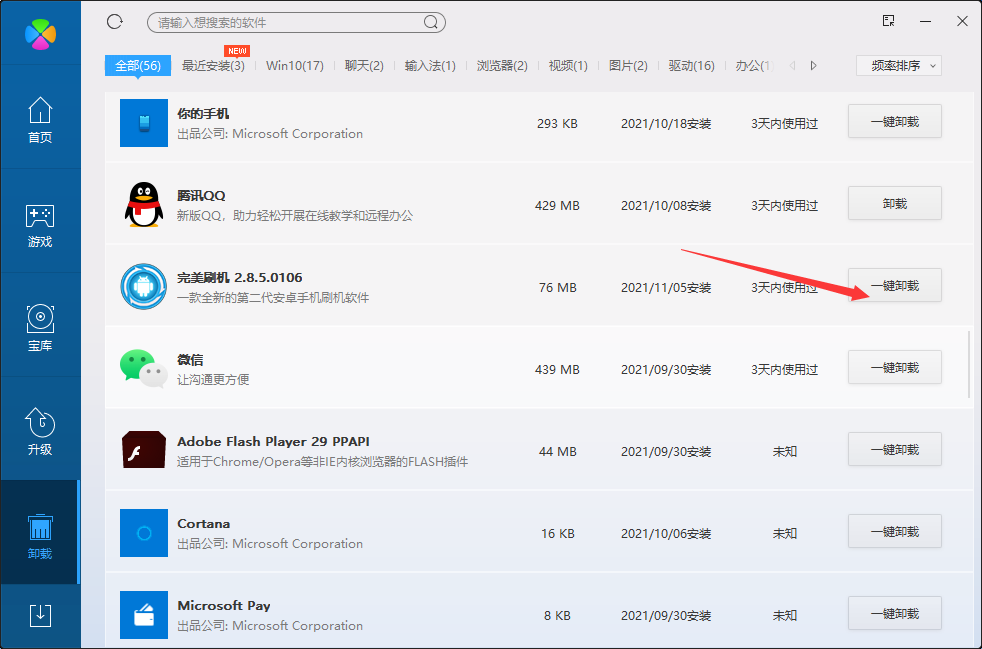Click the 8 KB size of Microsoft Pay
The height and width of the screenshot is (649, 982).
tap(557, 616)
